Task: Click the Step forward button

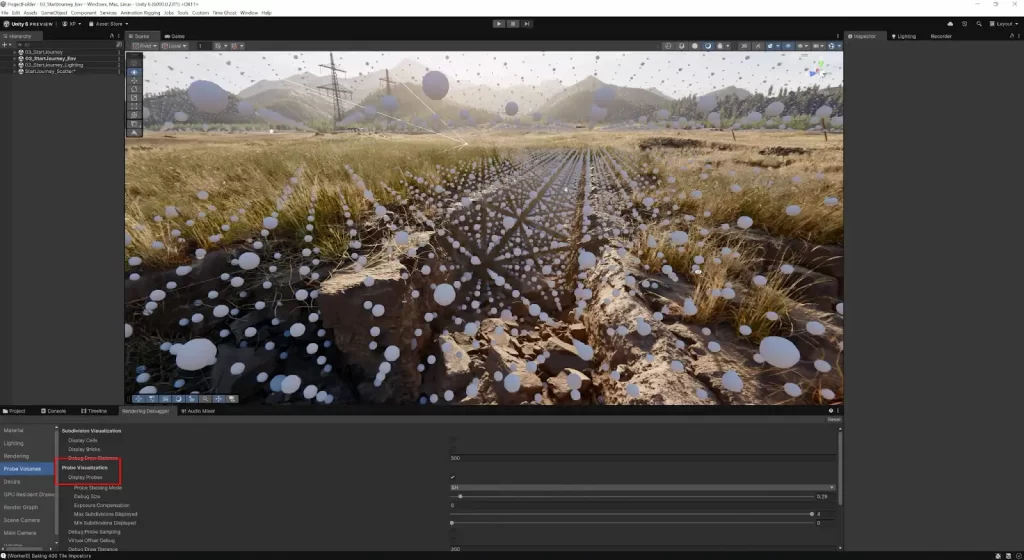Action: (527, 23)
